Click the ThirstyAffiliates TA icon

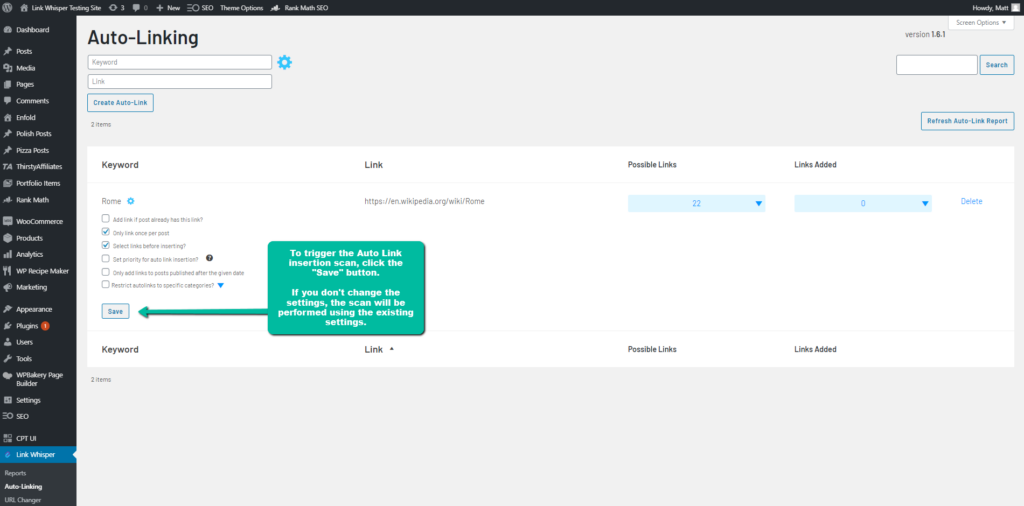[7, 166]
